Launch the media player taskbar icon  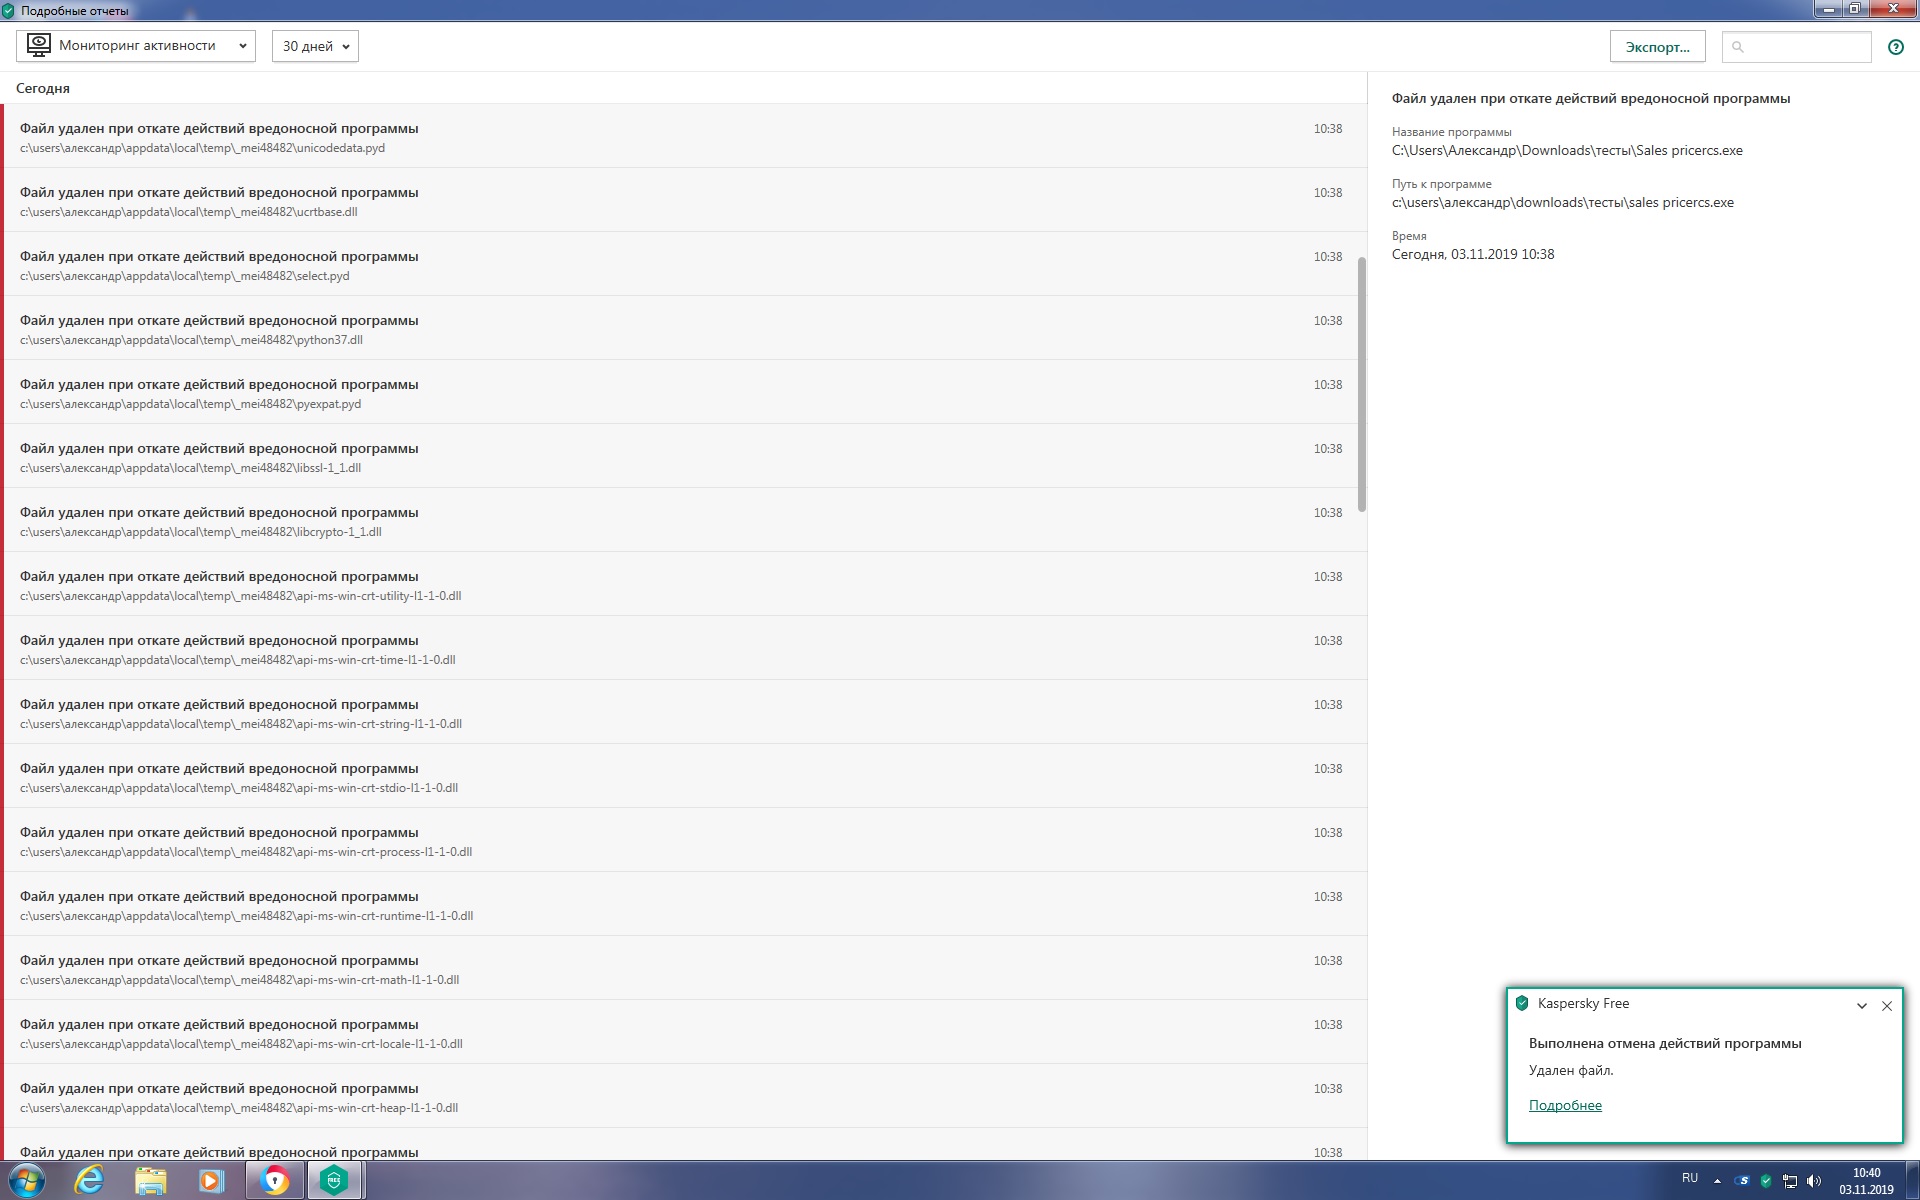coord(211,1180)
